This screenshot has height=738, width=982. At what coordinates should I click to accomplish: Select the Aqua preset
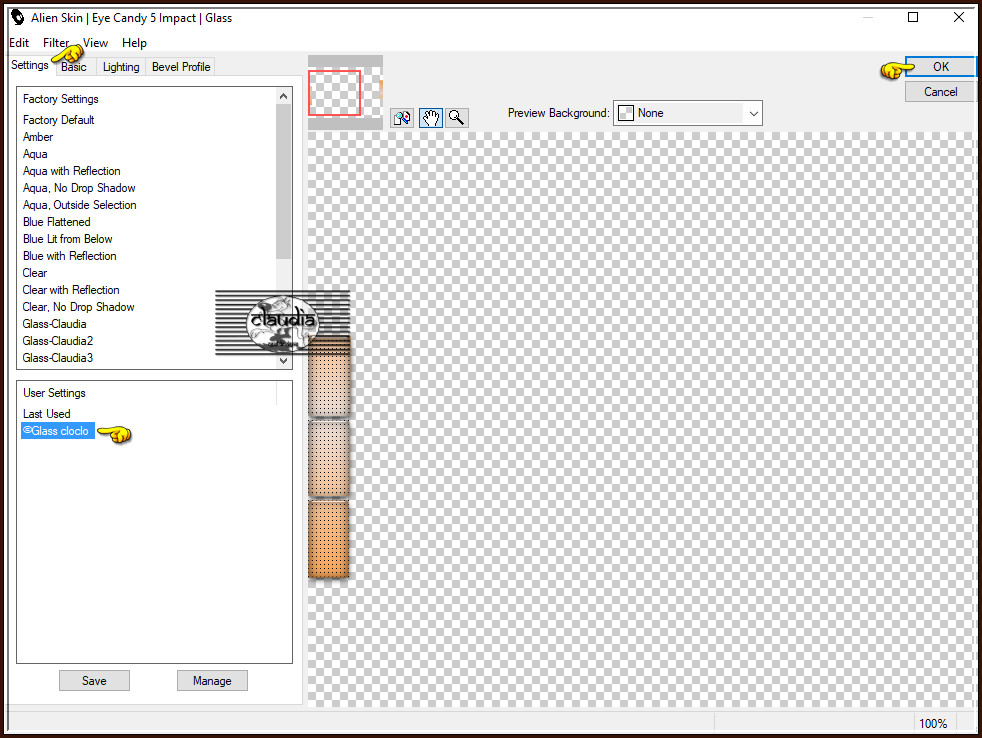(x=35, y=153)
